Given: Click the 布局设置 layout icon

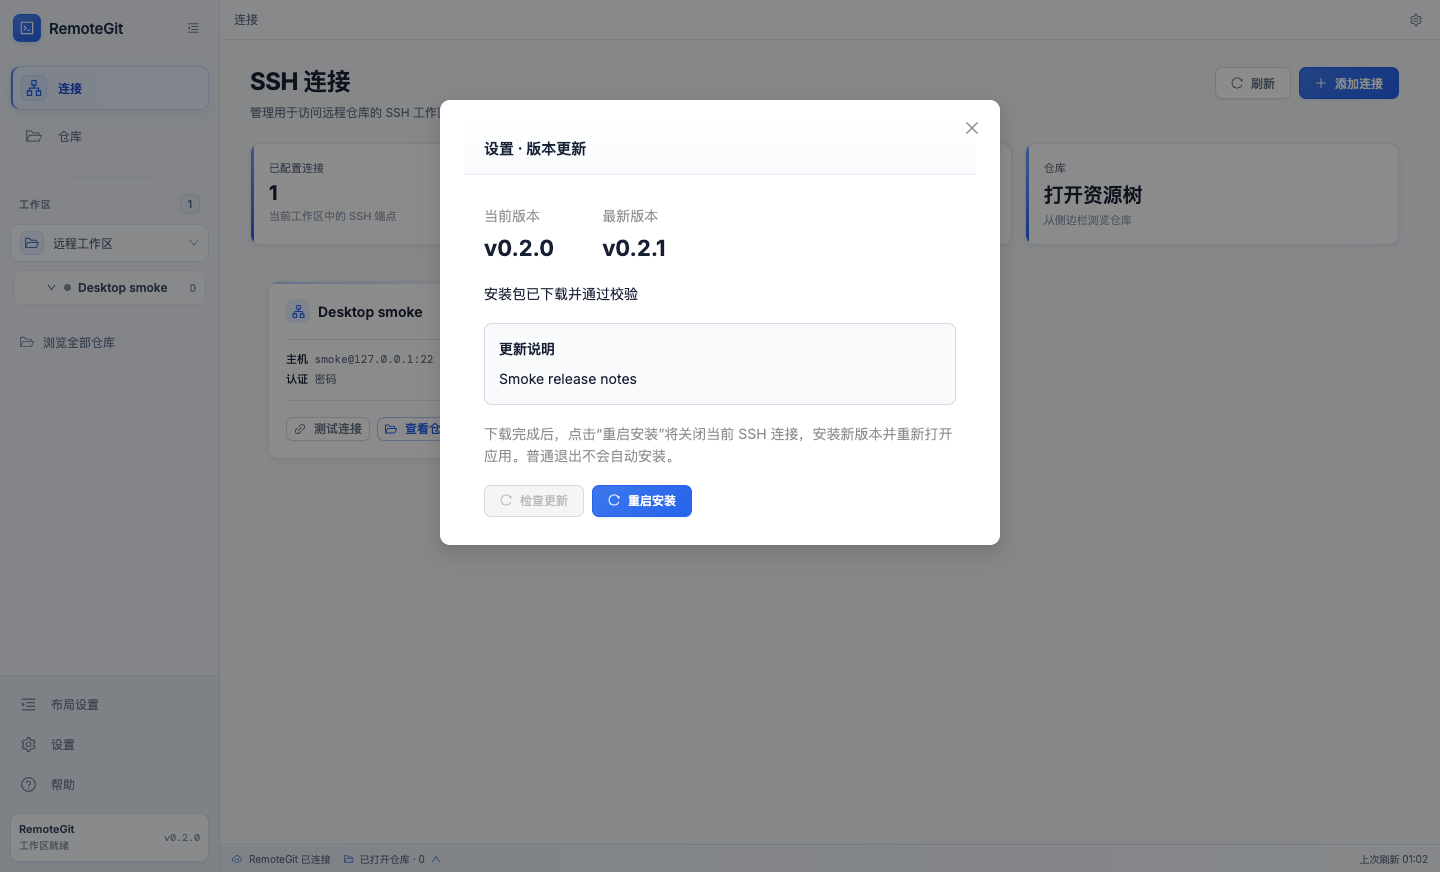Looking at the screenshot, I should tap(28, 704).
